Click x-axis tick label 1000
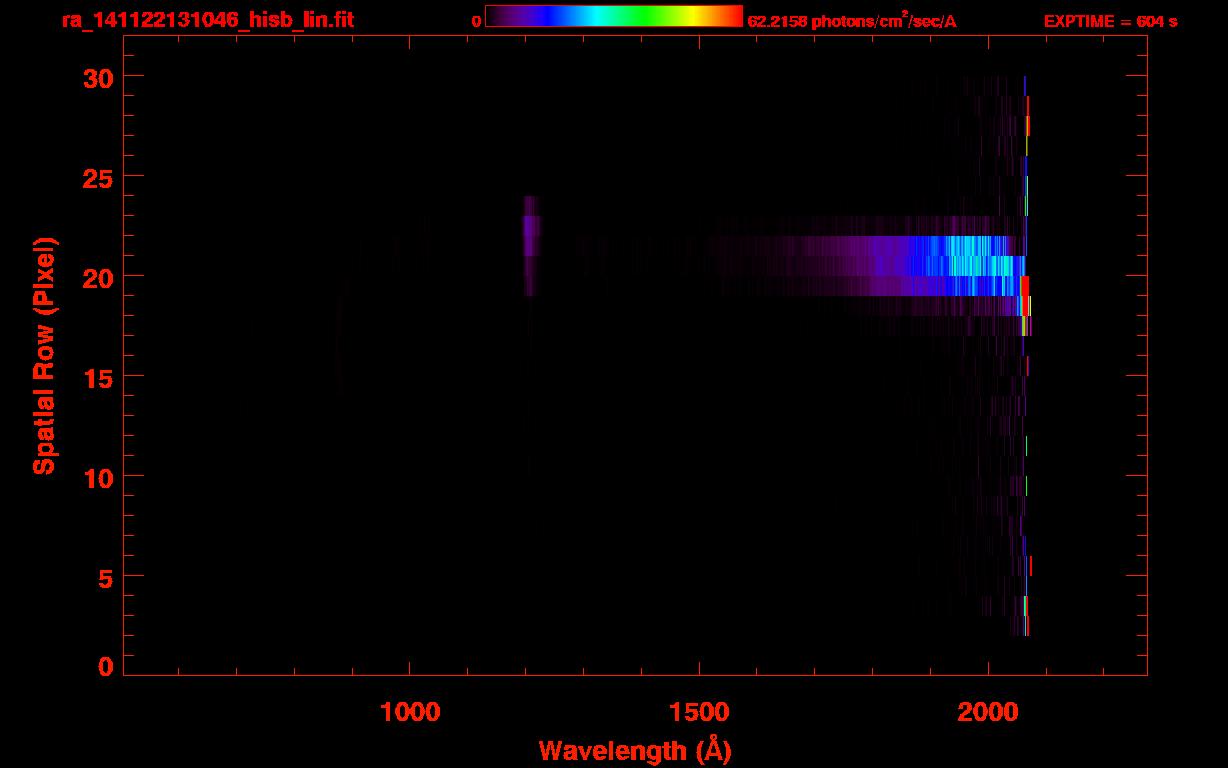The image size is (1228, 768). (x=410, y=711)
